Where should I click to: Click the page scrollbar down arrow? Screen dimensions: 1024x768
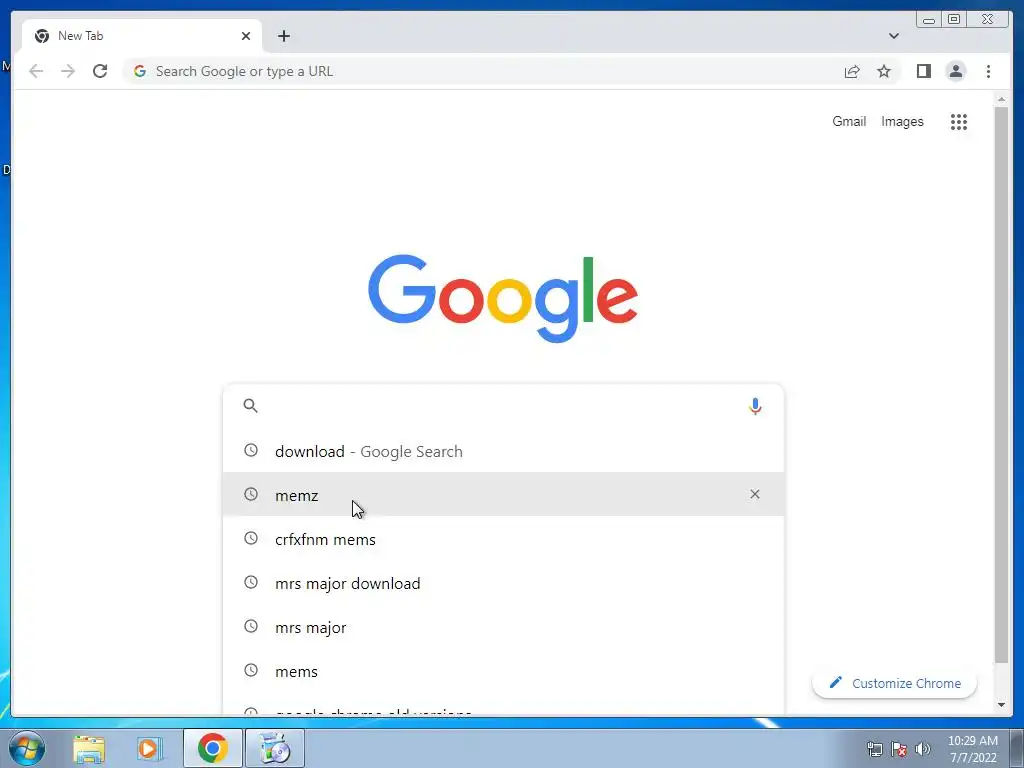coord(1001,705)
